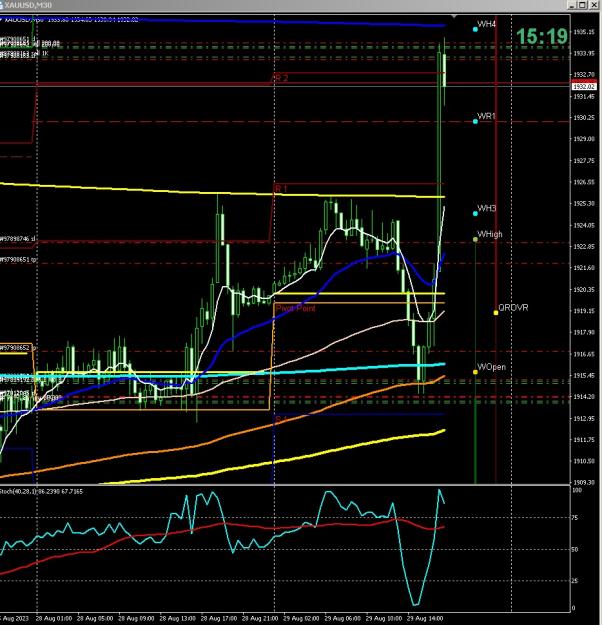Click the 29 Aug 14:00 time label
Viewport: 602px width, 625px height.
point(425,618)
